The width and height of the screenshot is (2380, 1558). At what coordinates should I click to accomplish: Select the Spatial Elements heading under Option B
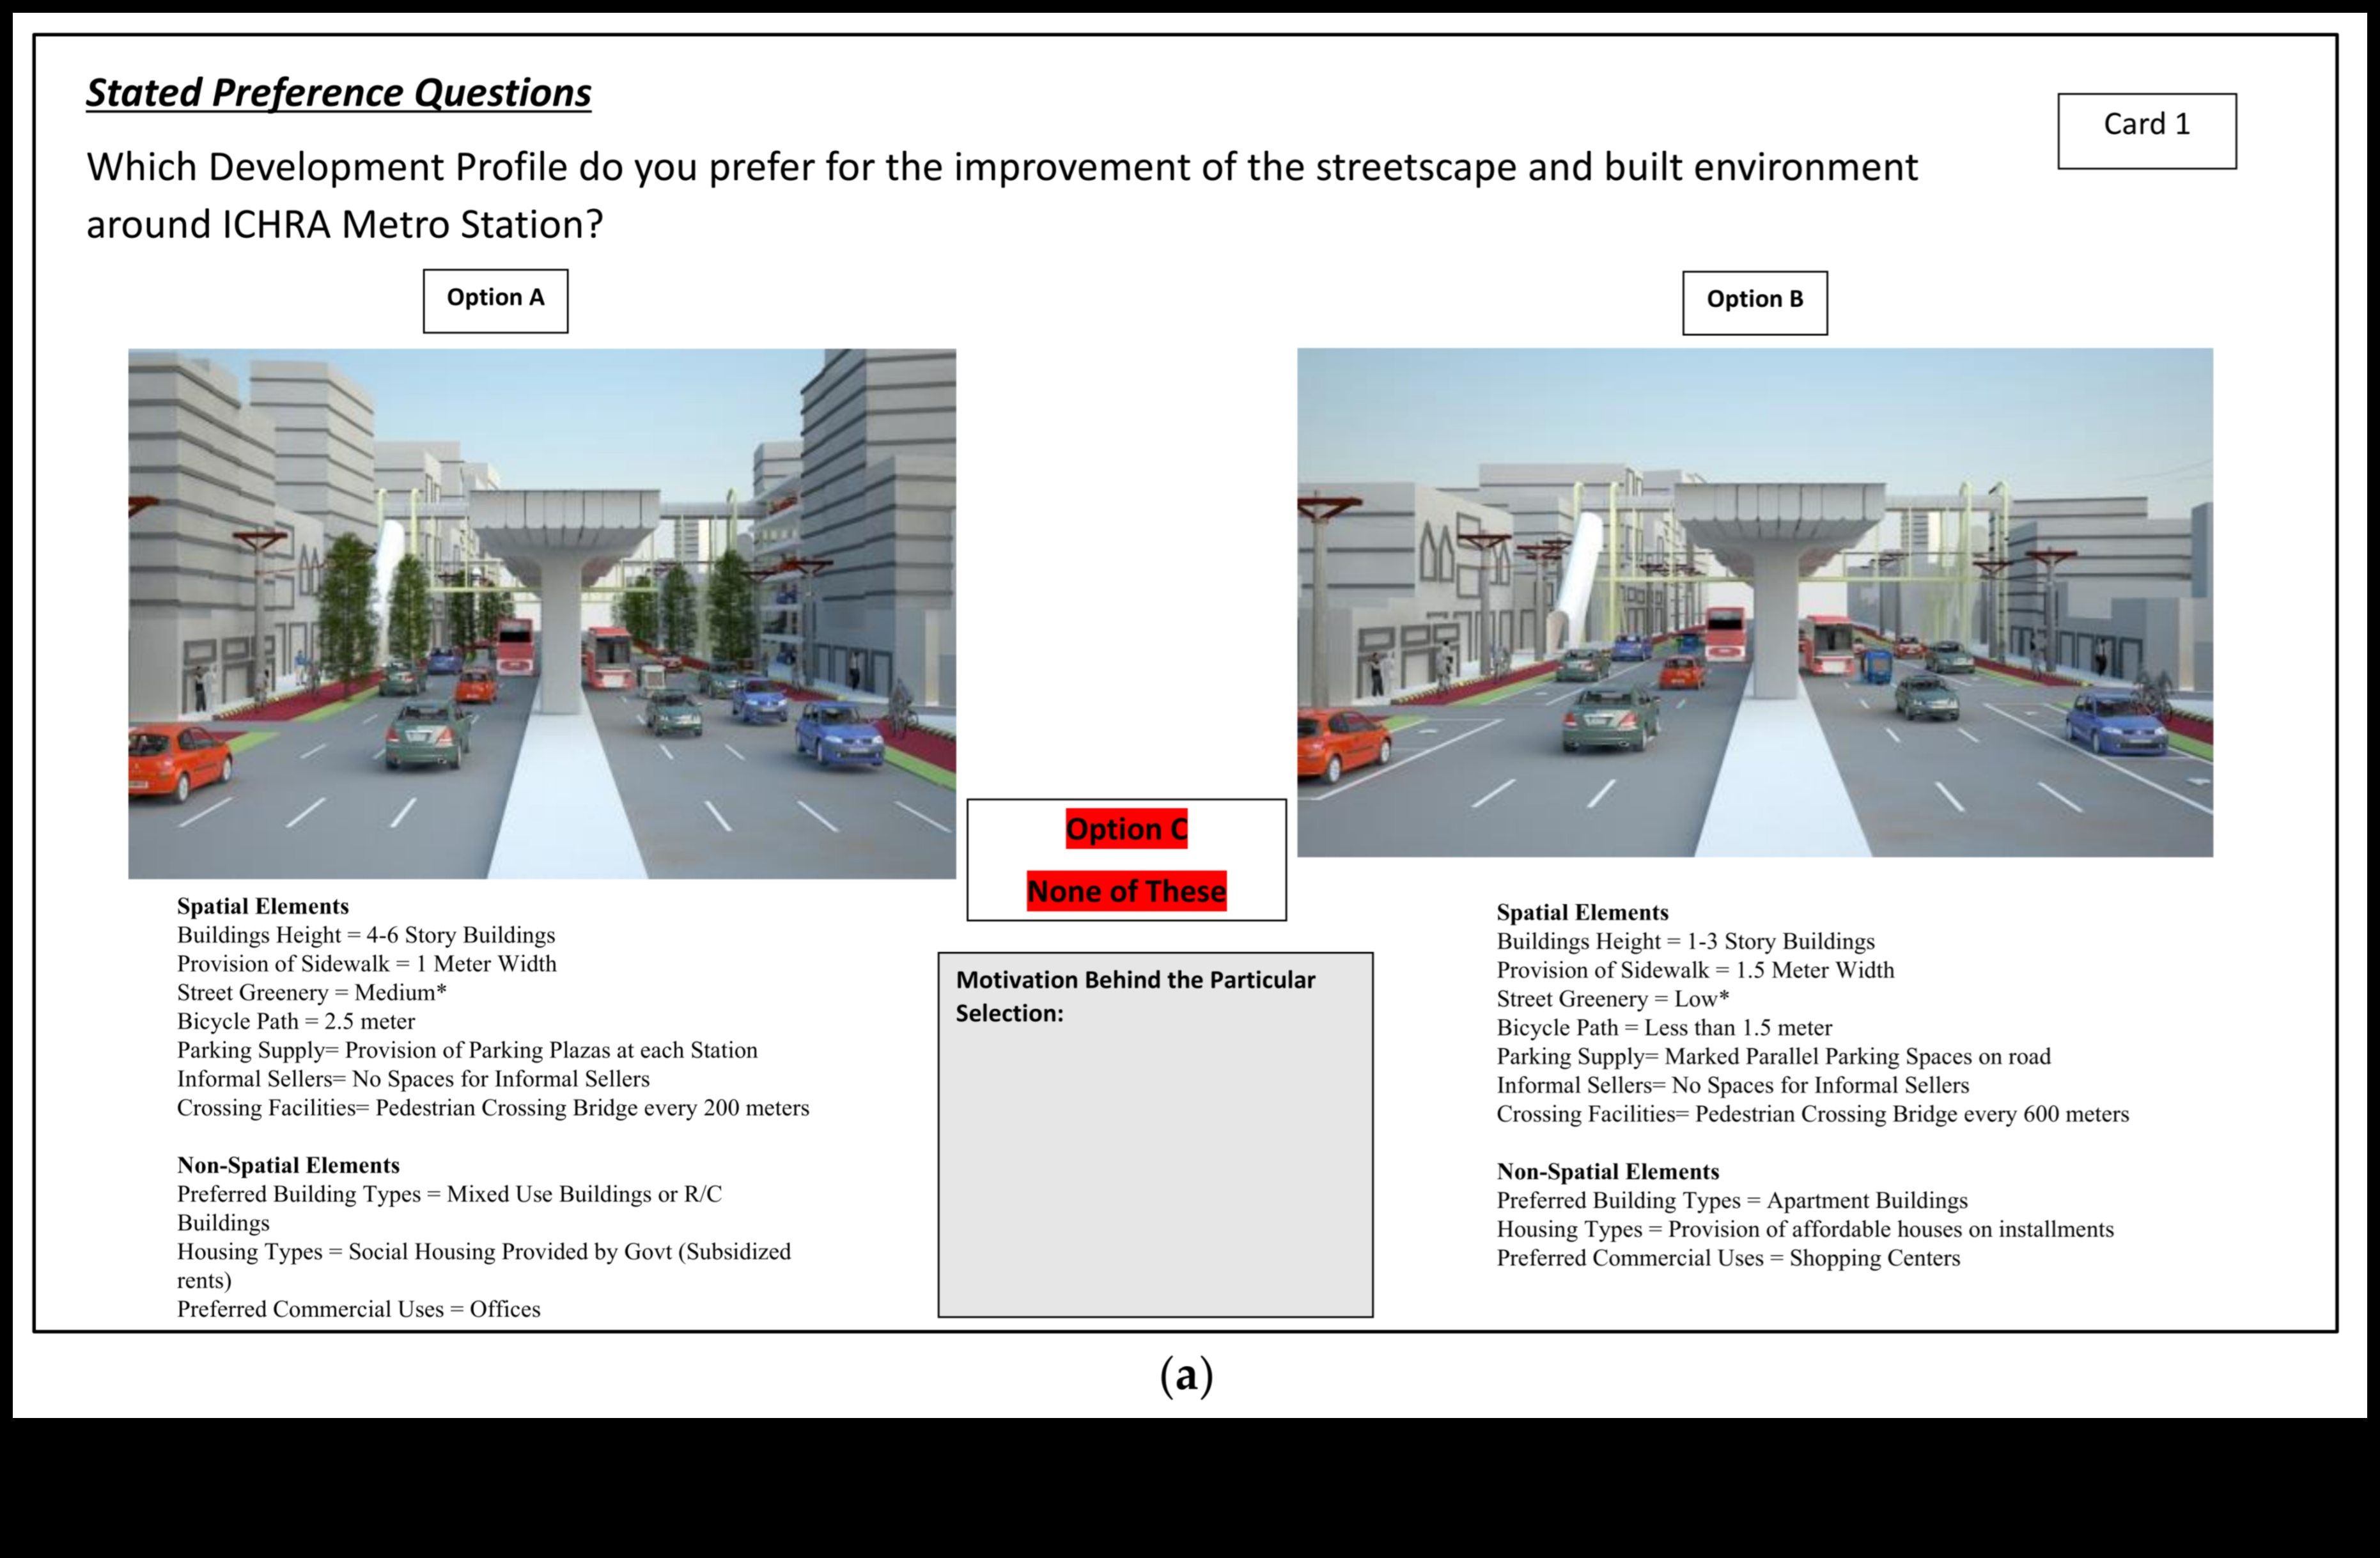1583,912
